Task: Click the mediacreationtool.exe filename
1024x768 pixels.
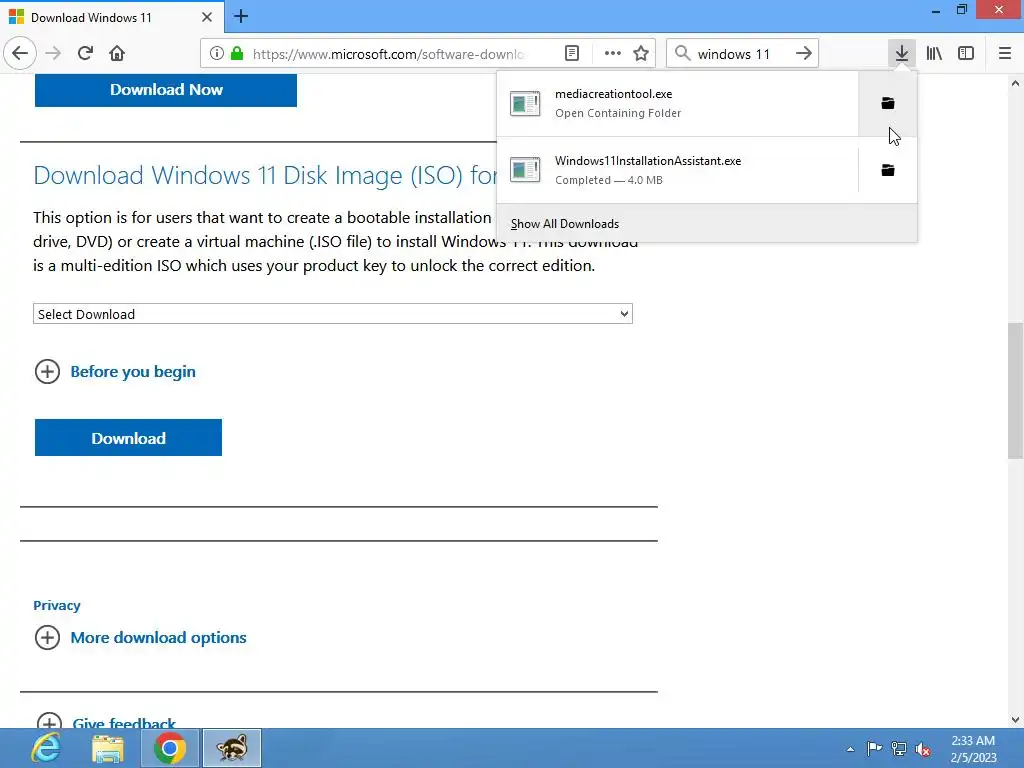Action: click(x=613, y=94)
